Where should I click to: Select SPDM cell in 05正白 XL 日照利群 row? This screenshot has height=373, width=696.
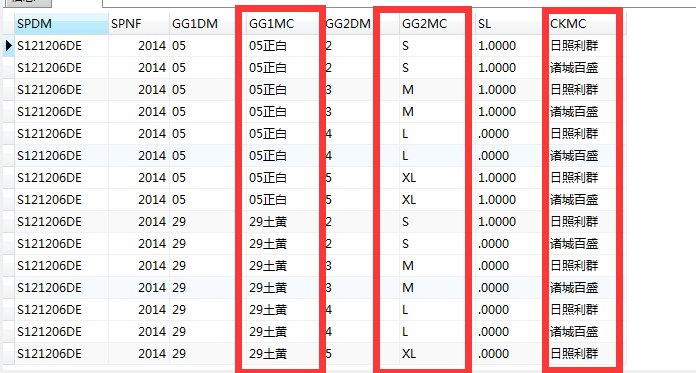61,178
